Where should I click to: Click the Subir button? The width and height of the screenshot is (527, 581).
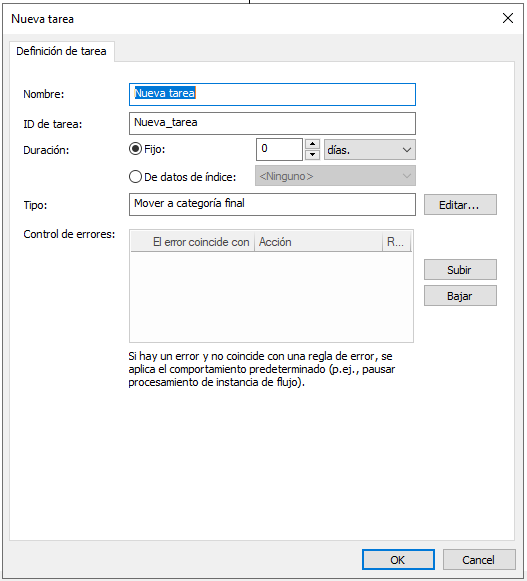[460, 269]
